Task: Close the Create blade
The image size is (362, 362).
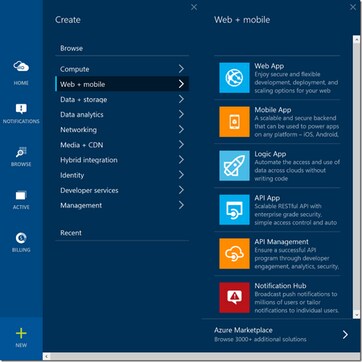Action: pos(194,7)
